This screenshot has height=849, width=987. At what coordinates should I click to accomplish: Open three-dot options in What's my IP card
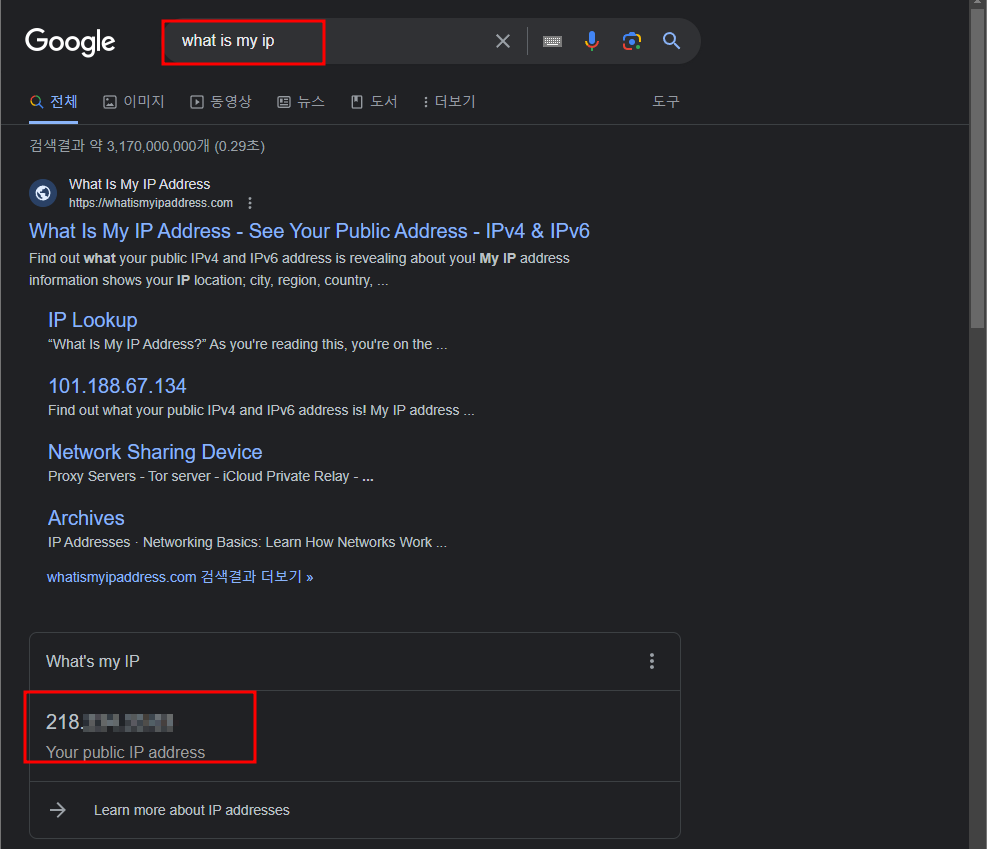click(x=651, y=661)
